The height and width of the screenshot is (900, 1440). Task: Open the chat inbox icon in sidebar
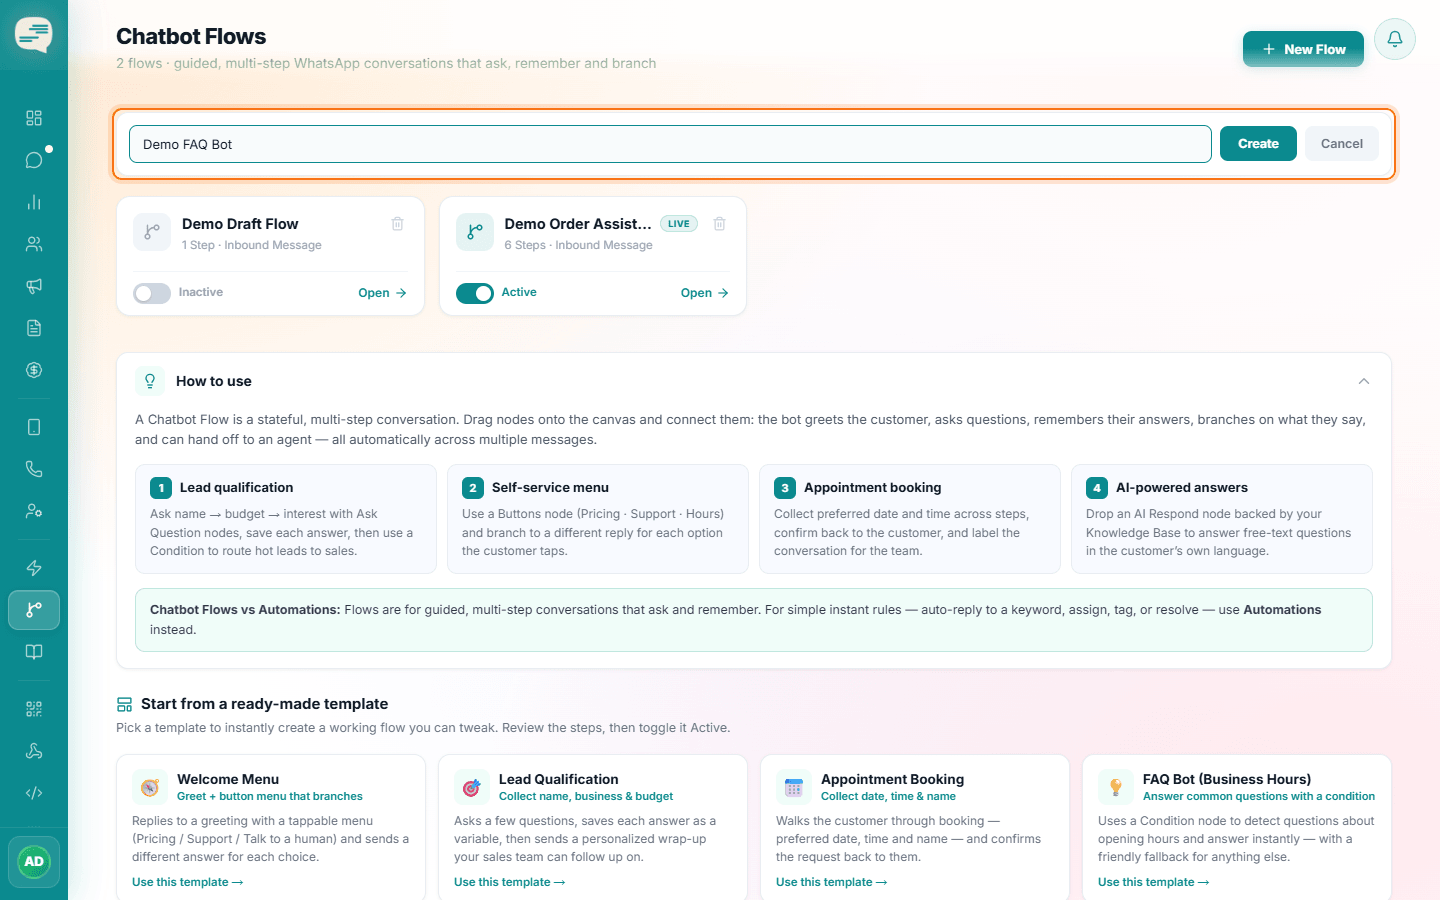pyautogui.click(x=34, y=160)
